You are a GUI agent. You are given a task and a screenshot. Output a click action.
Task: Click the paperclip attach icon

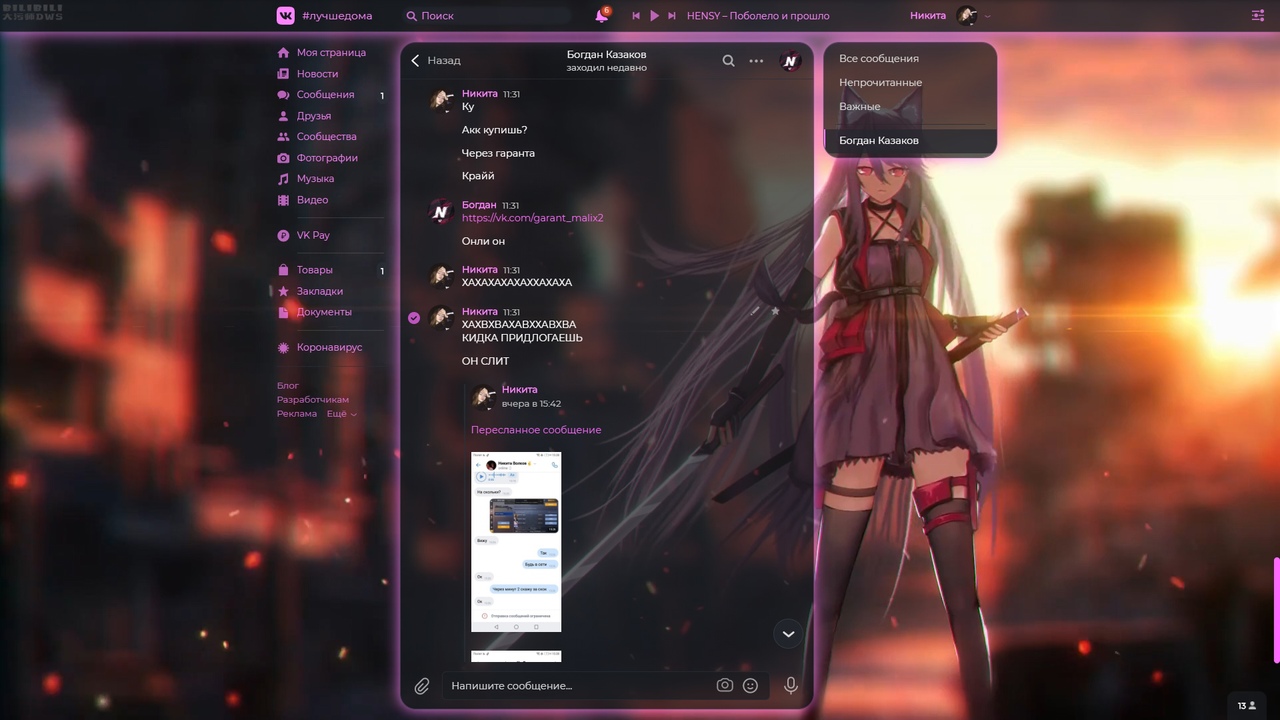tap(422, 686)
